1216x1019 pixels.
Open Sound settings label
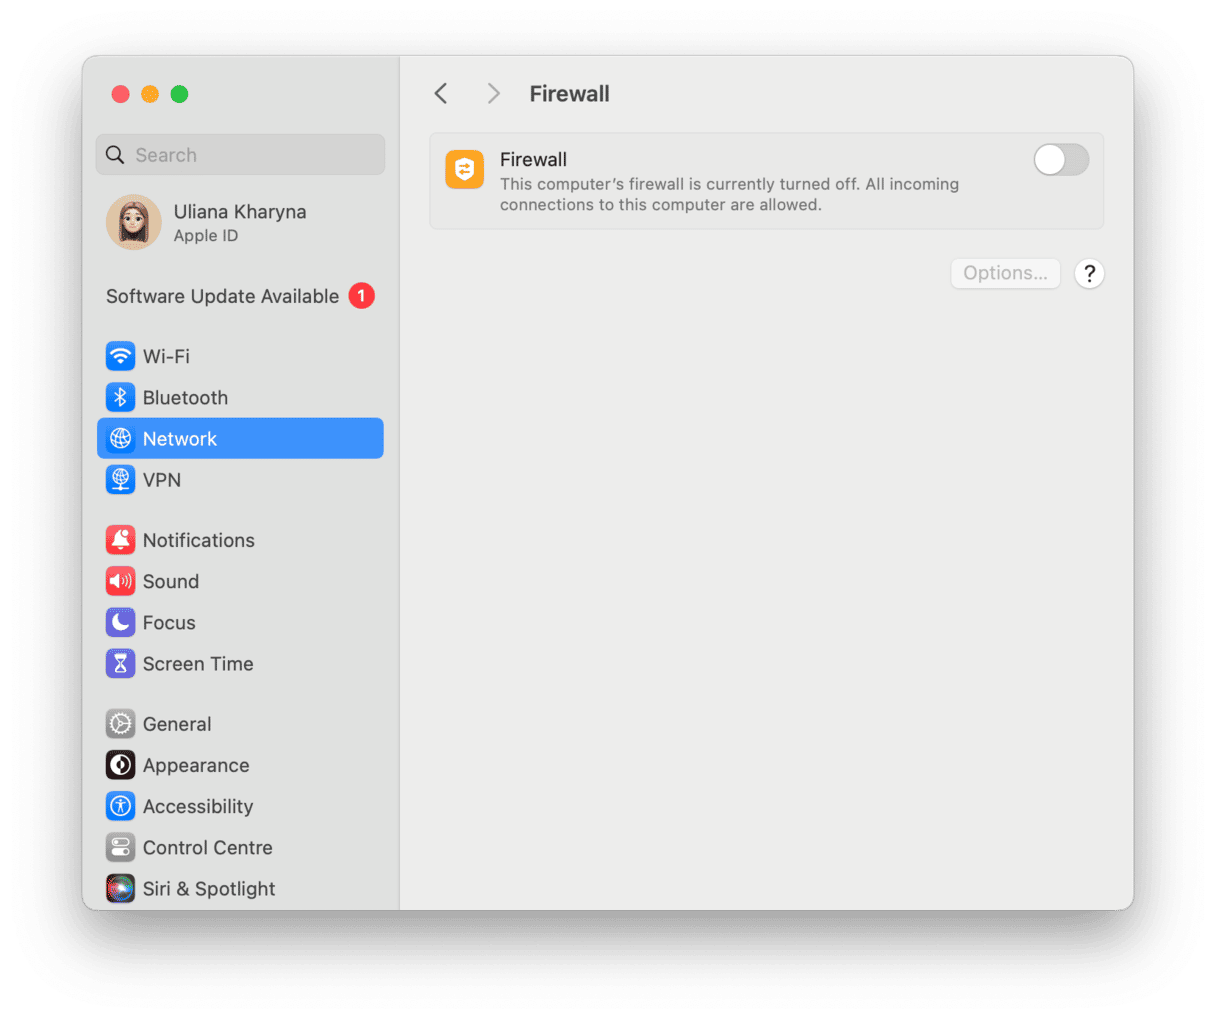(x=170, y=581)
